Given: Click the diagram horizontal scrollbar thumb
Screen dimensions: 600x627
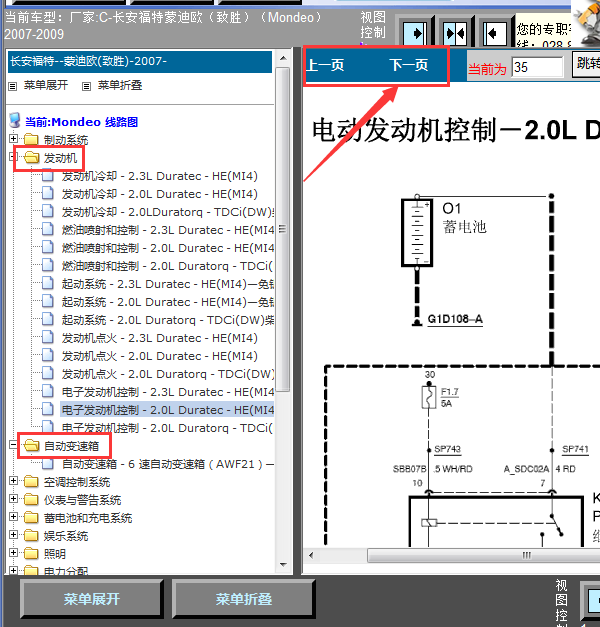Looking at the screenshot, I should 484,555.
